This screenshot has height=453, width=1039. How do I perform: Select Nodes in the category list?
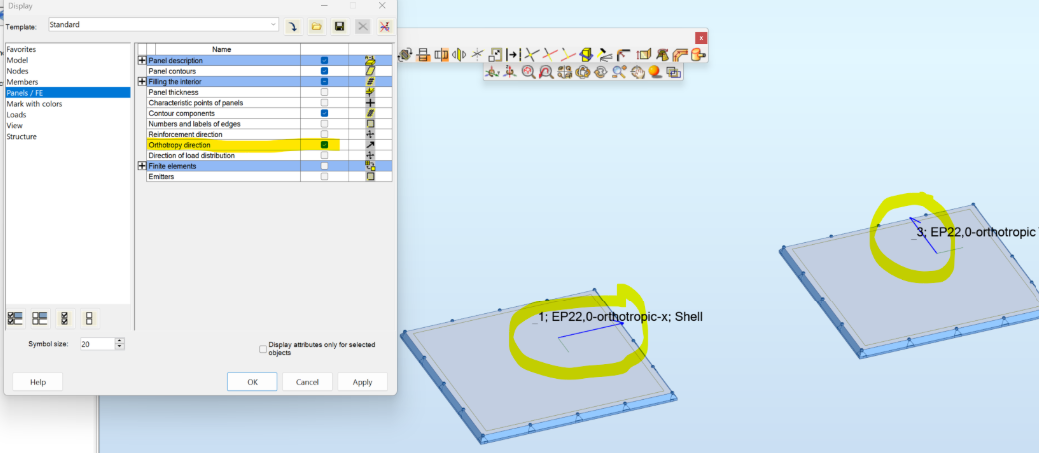tap(17, 71)
